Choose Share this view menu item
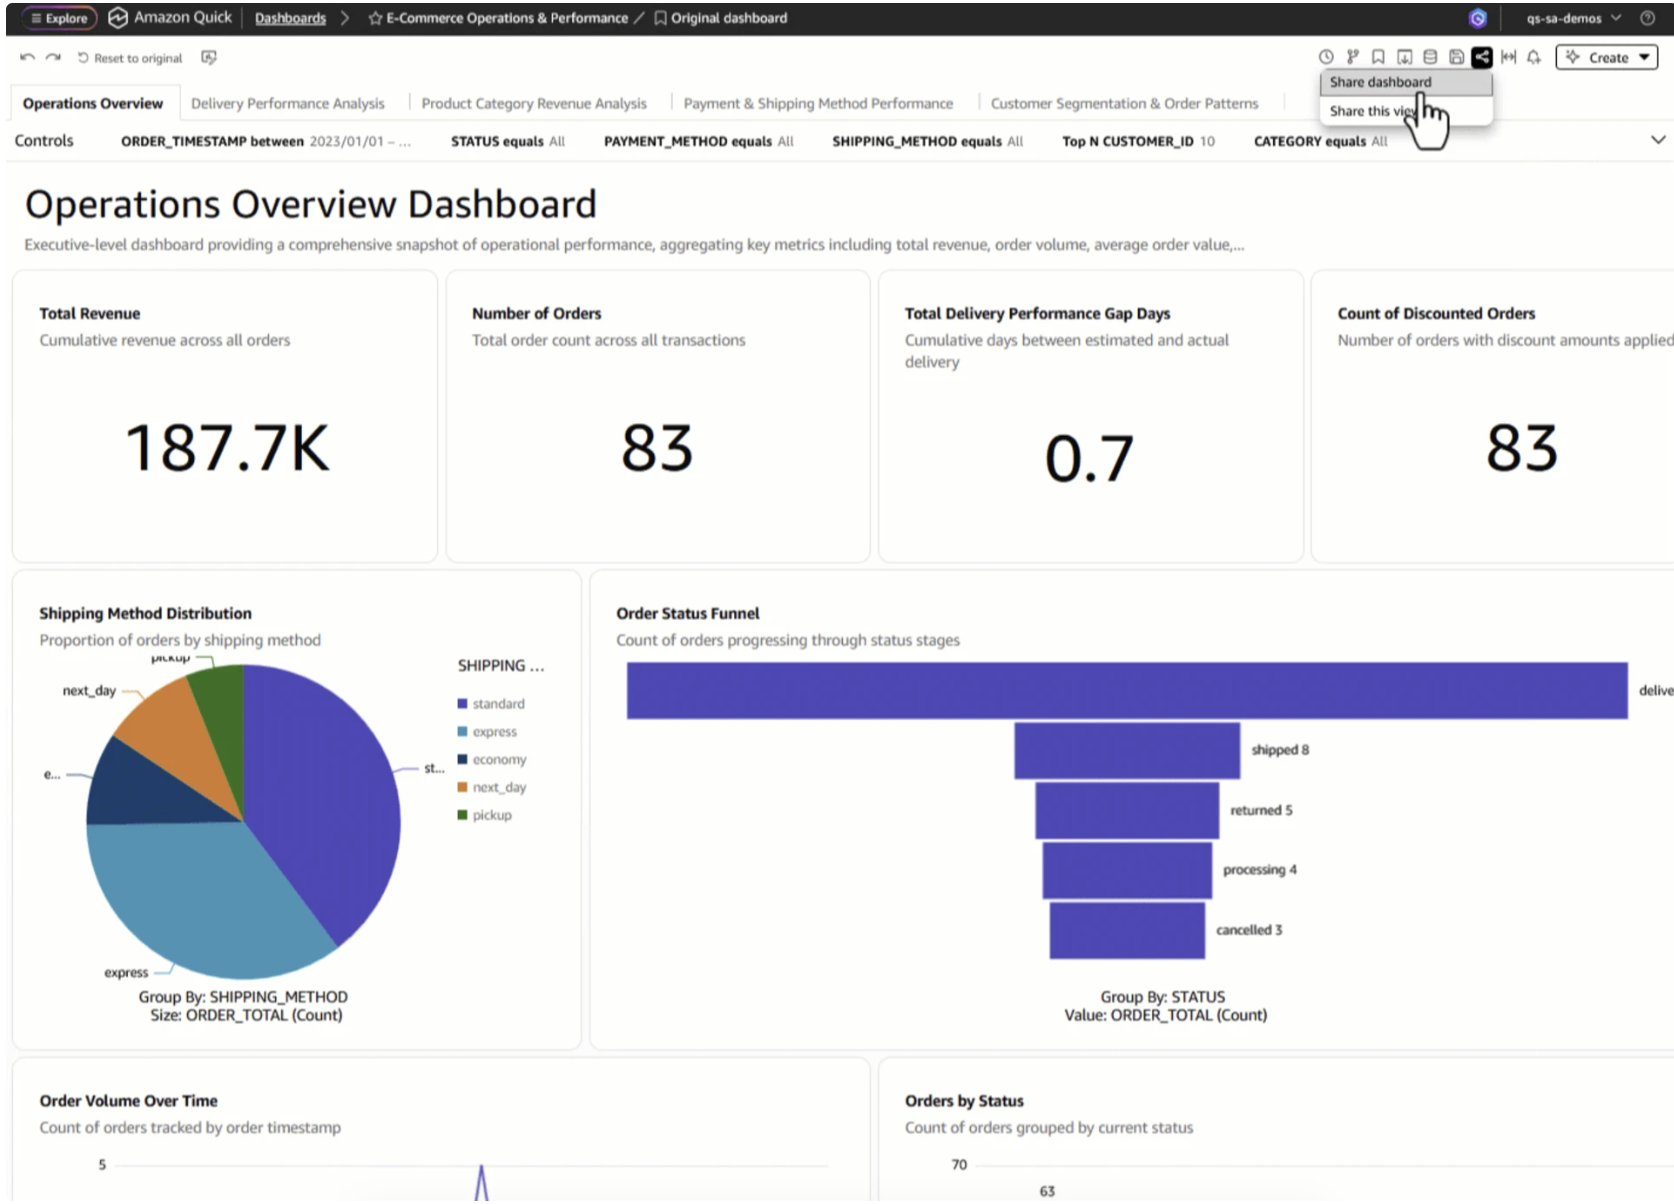Image resolution: width=1674 pixels, height=1204 pixels. 1406,111
